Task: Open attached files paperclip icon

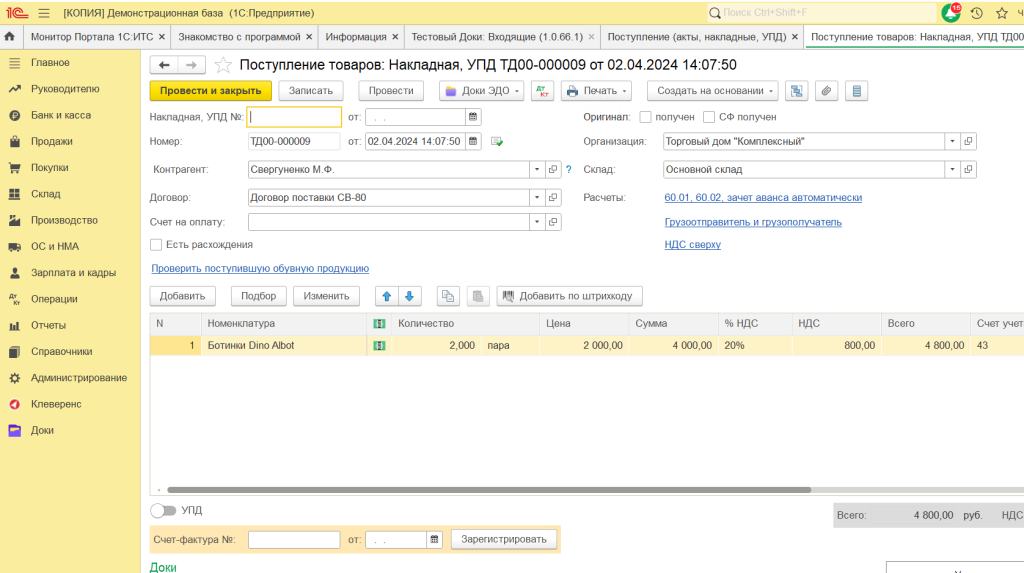Action: pyautogui.click(x=826, y=91)
